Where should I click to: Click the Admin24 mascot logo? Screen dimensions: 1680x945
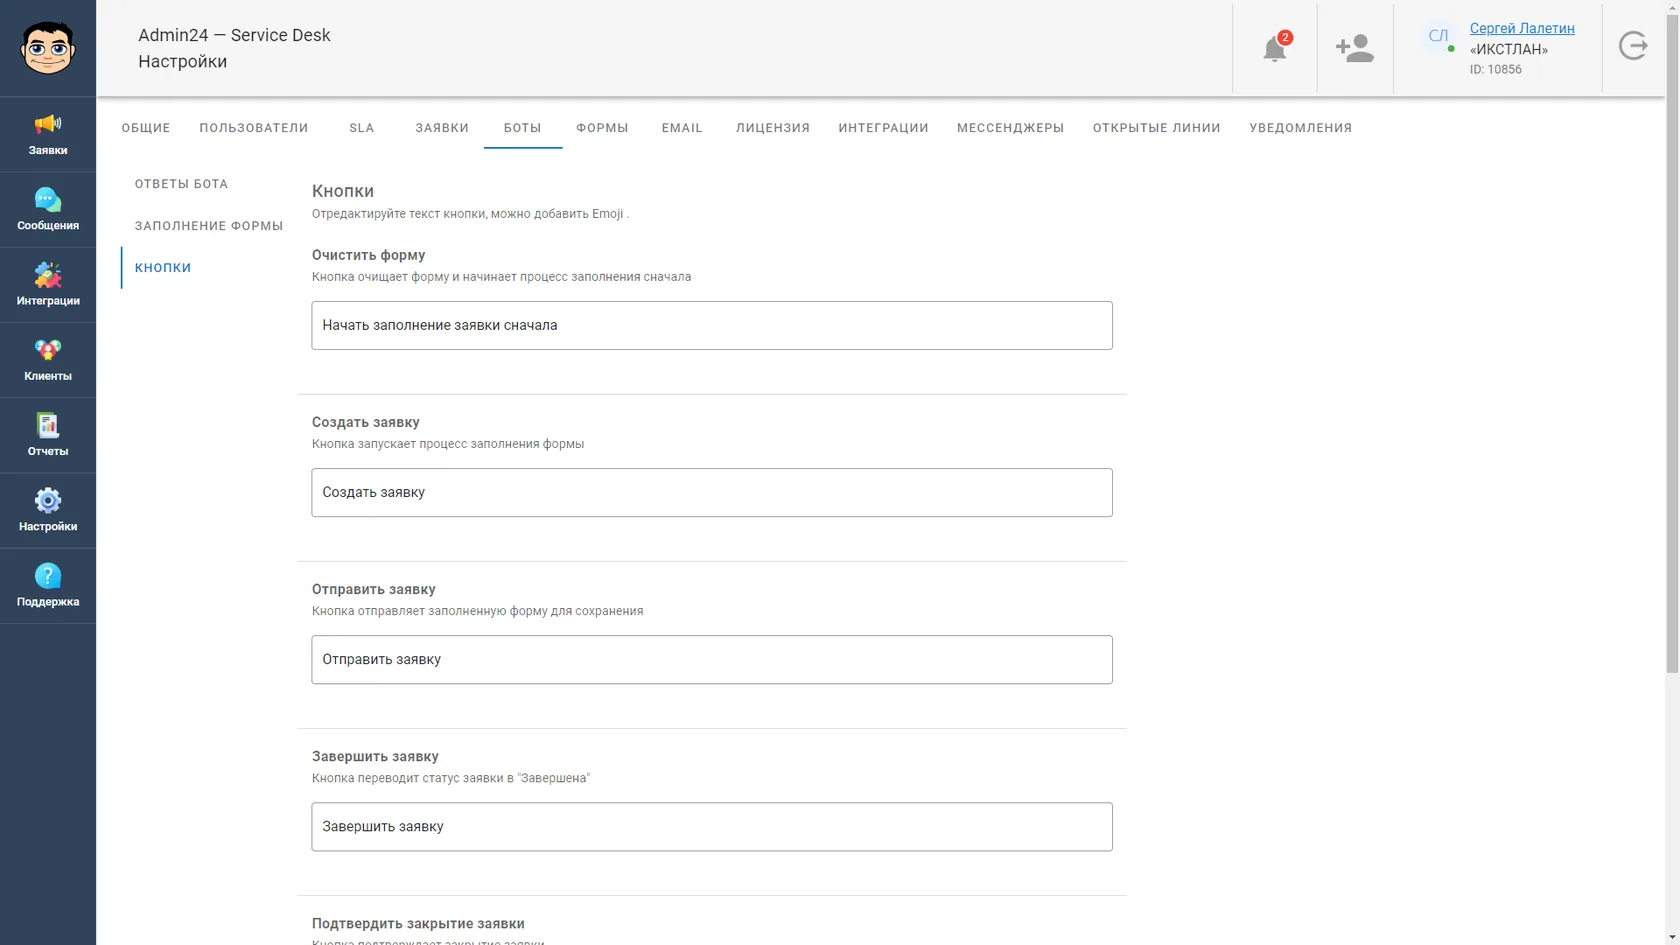click(x=48, y=48)
